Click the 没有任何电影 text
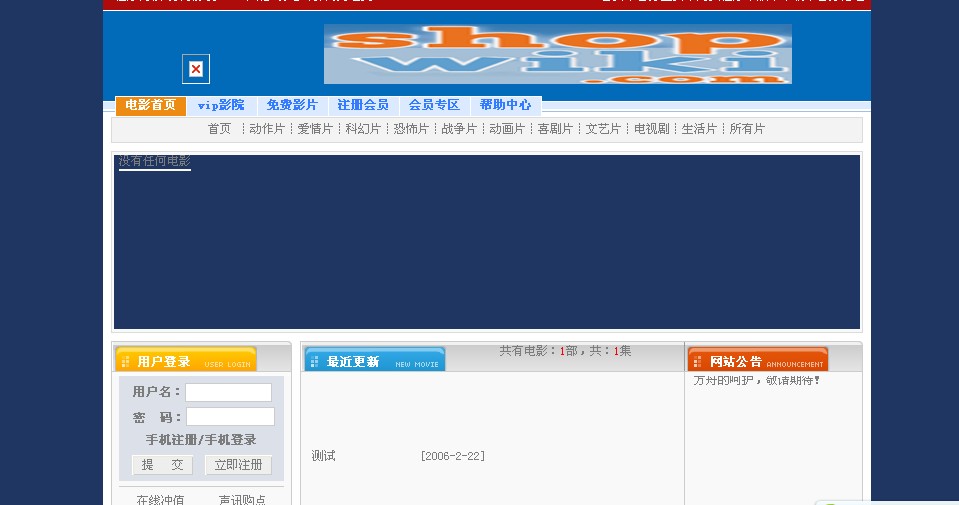Image resolution: width=959 pixels, height=505 pixels. point(155,161)
